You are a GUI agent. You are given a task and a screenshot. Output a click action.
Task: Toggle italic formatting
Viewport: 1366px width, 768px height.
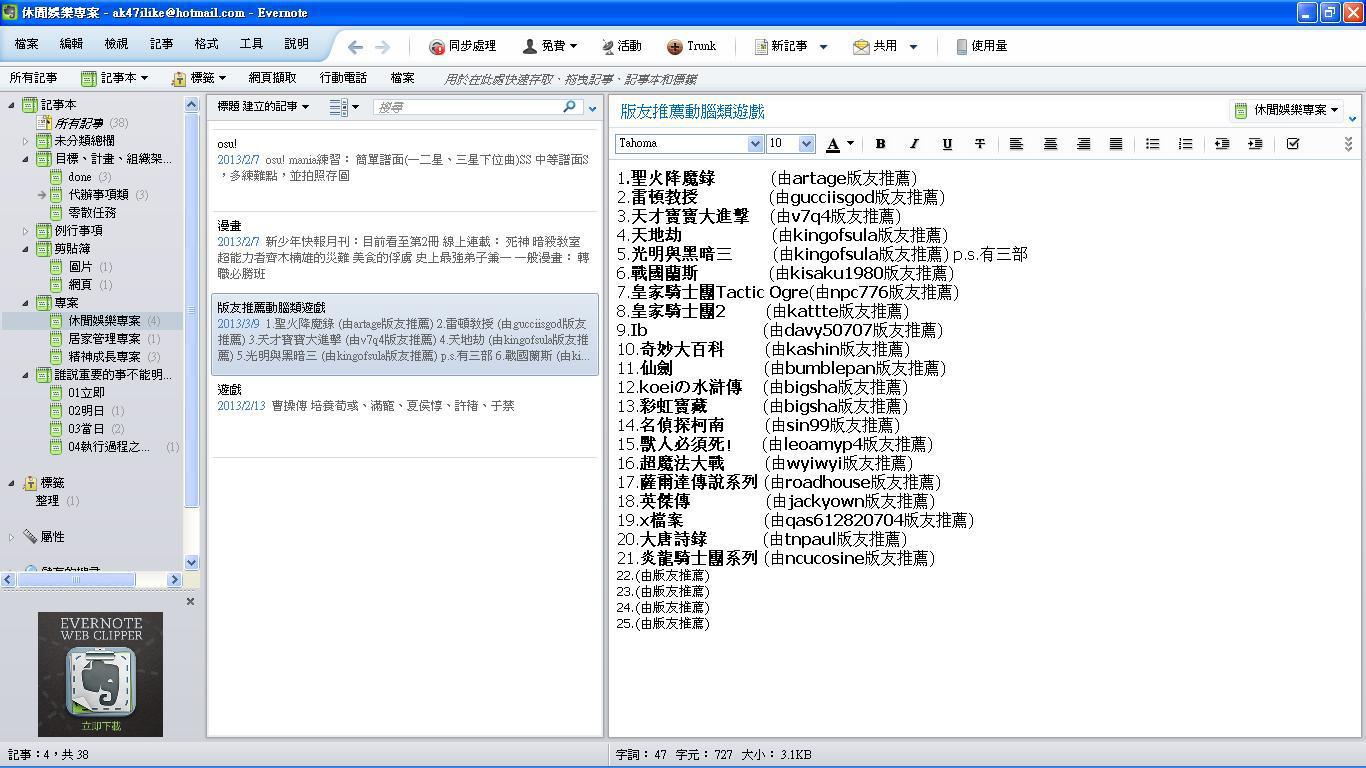coord(913,144)
